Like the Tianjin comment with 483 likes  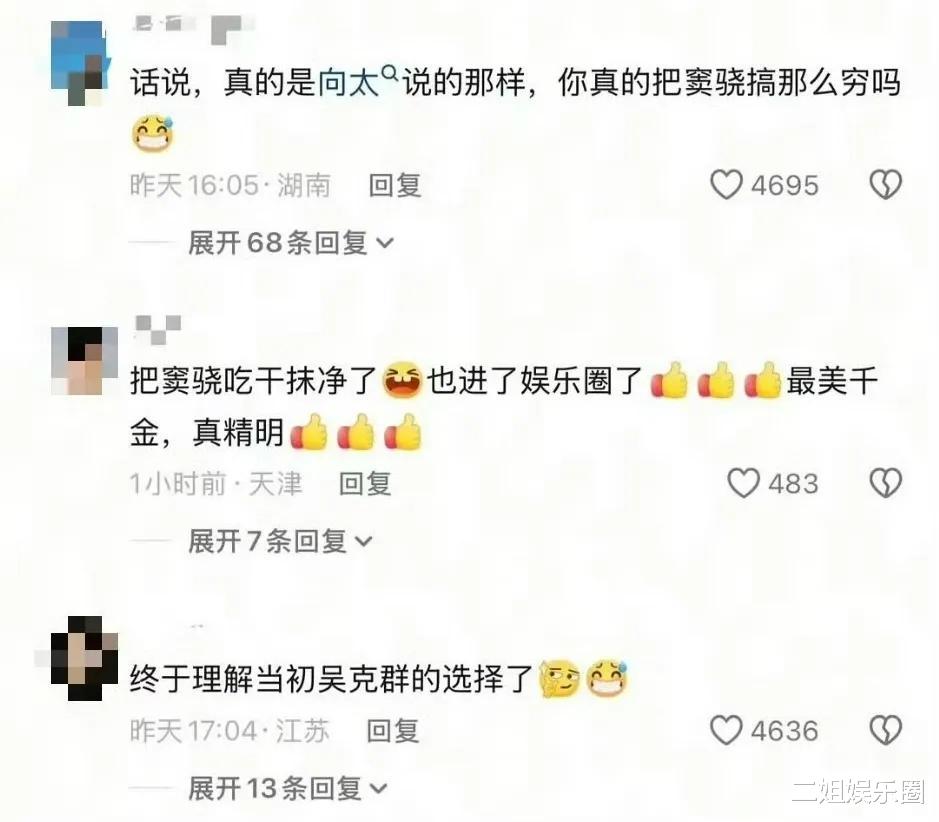743,483
